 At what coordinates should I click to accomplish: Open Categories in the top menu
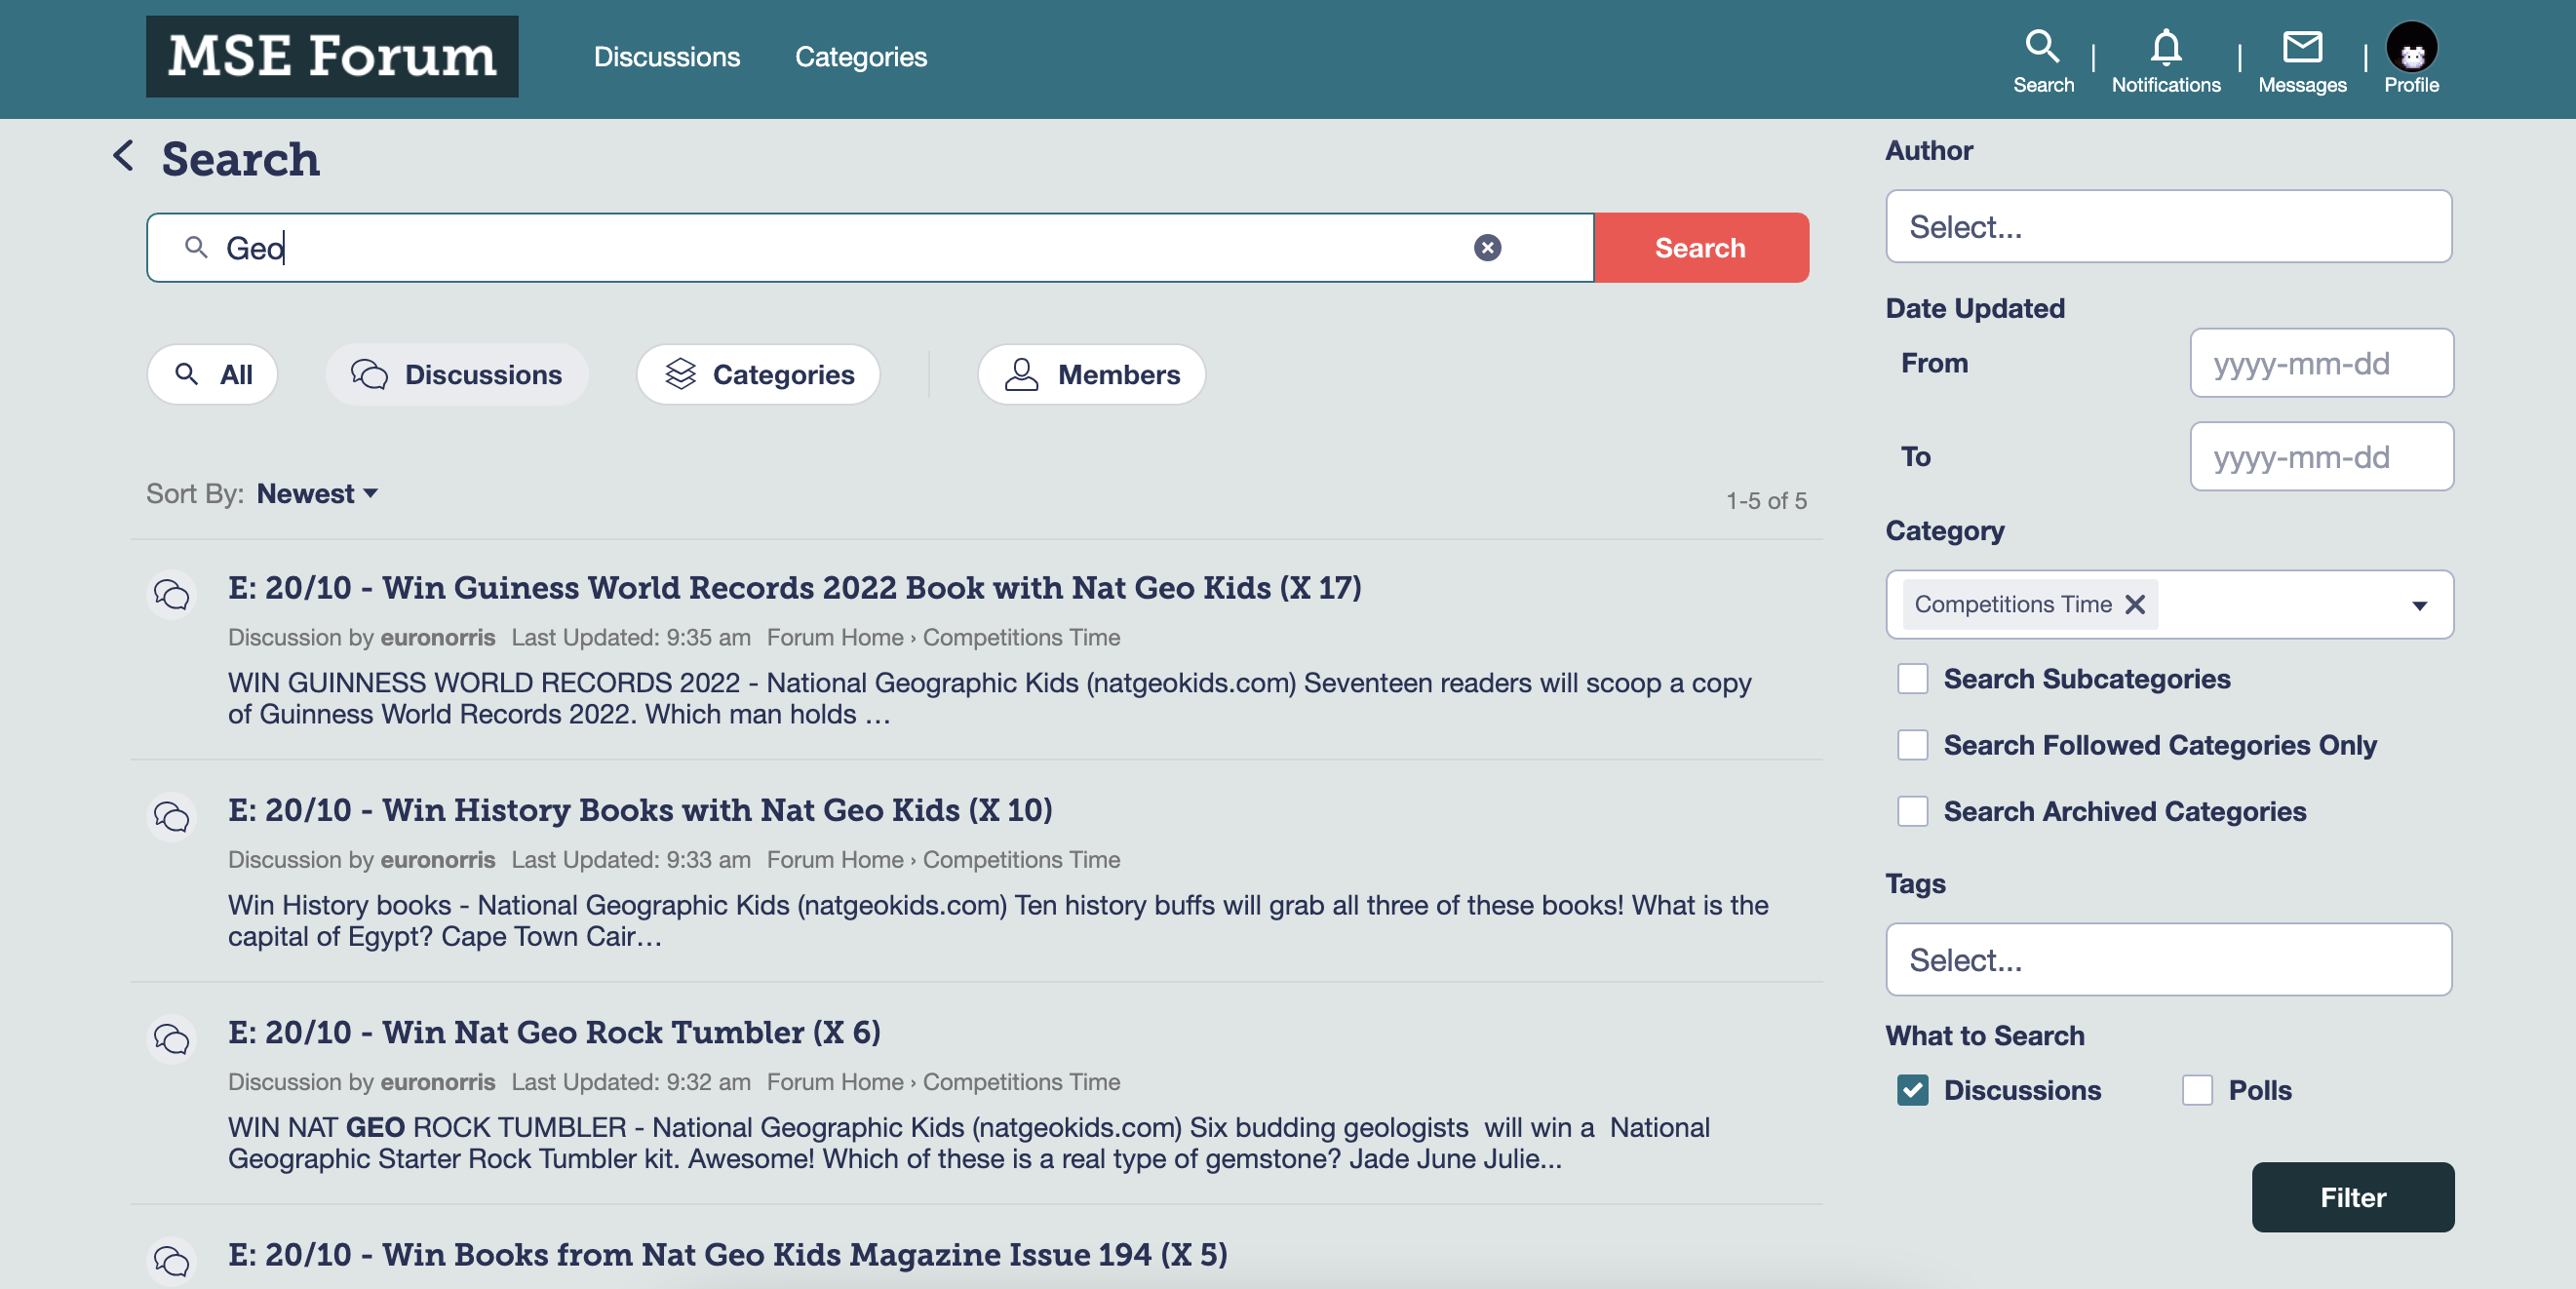click(860, 57)
